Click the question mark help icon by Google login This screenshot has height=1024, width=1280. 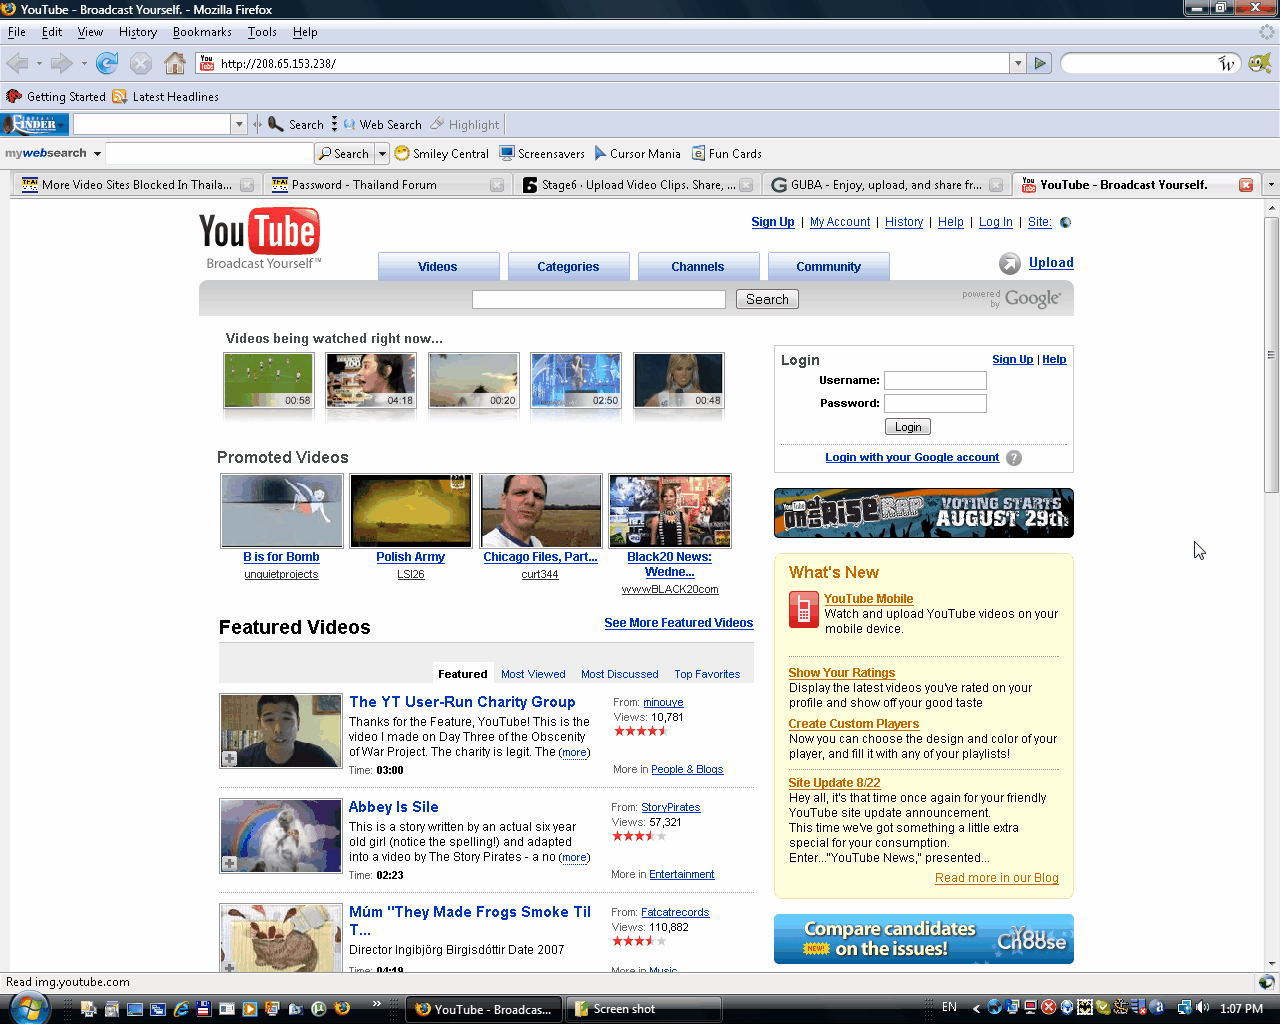click(x=1014, y=458)
